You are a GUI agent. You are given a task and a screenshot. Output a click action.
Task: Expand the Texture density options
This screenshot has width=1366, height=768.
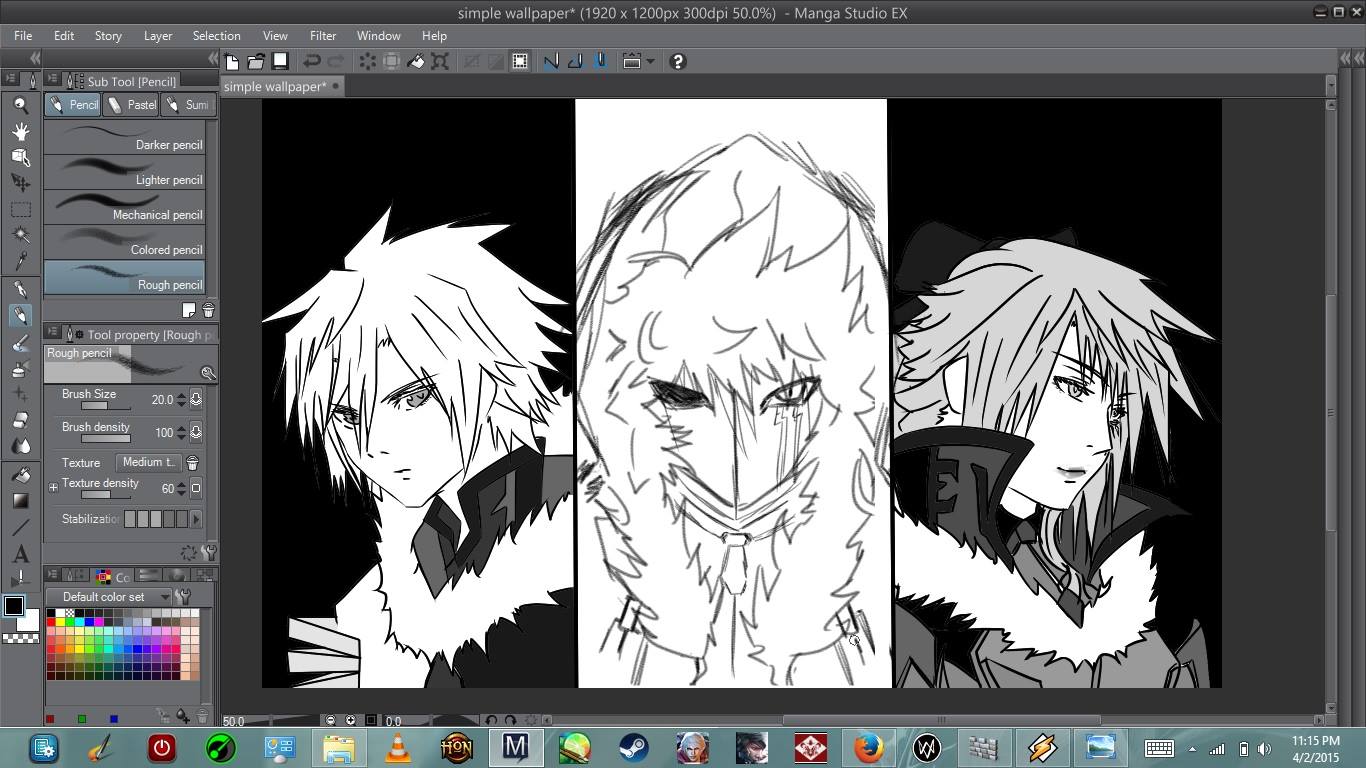click(x=53, y=487)
